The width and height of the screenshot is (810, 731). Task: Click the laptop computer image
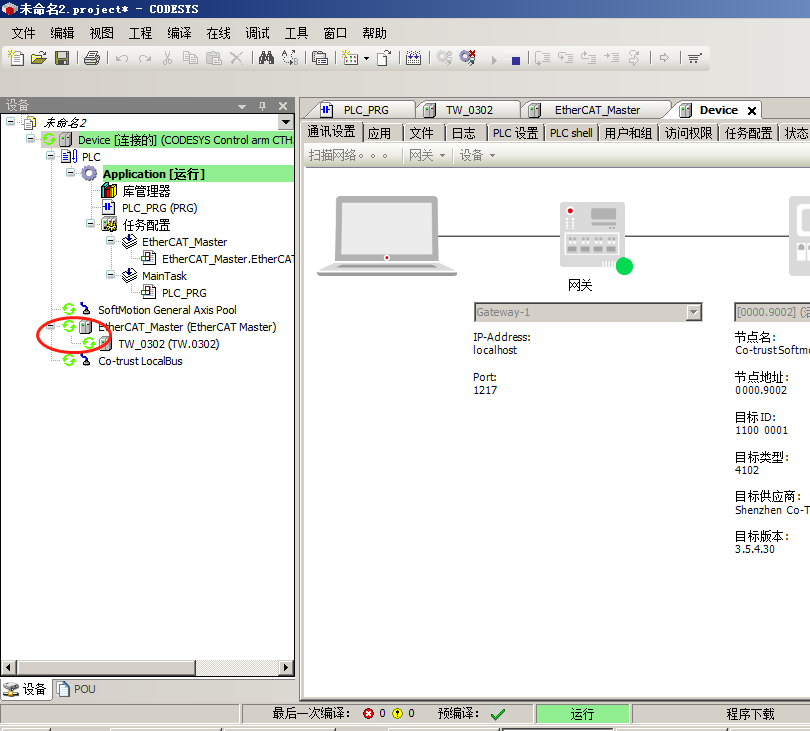386,236
